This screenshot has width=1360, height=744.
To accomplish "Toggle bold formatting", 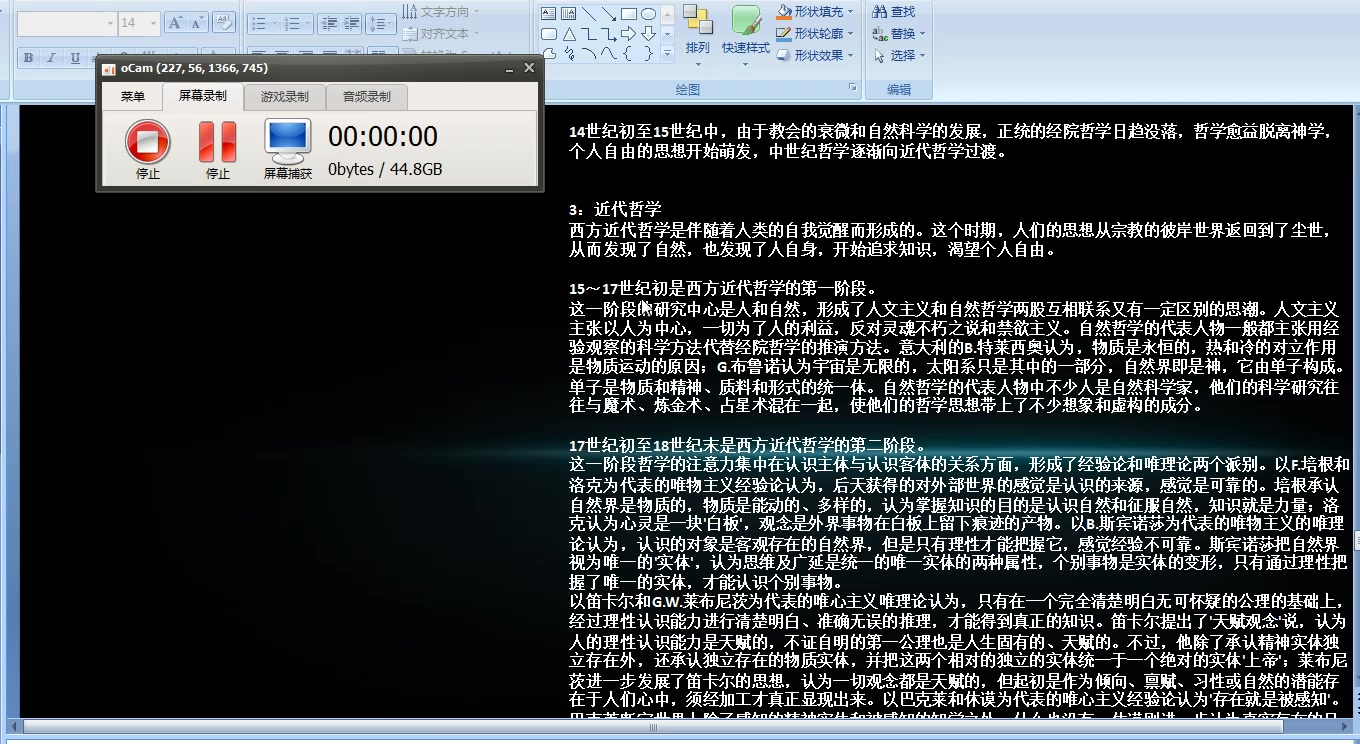I will [x=28, y=58].
